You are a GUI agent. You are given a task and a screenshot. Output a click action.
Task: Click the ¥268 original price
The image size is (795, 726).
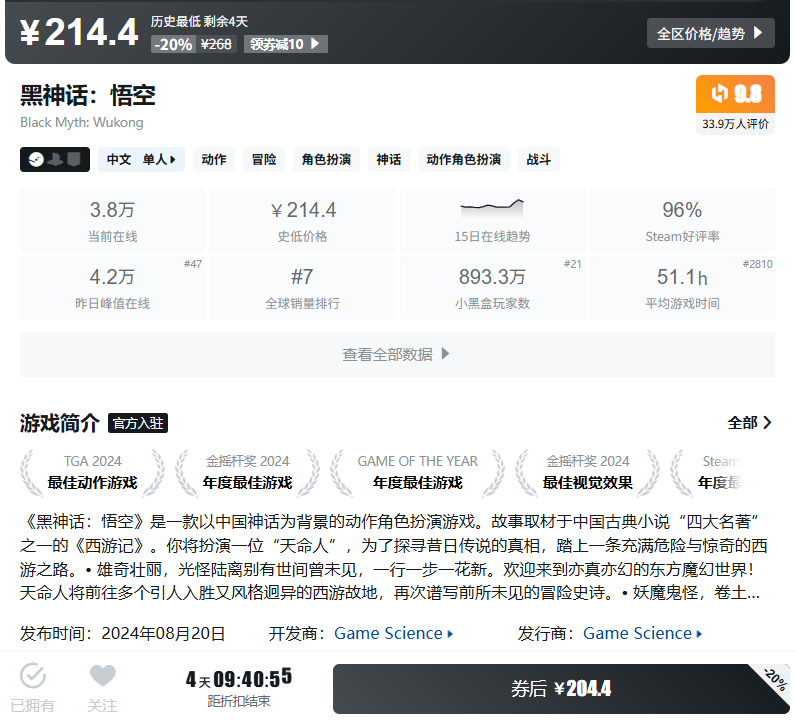[x=216, y=44]
